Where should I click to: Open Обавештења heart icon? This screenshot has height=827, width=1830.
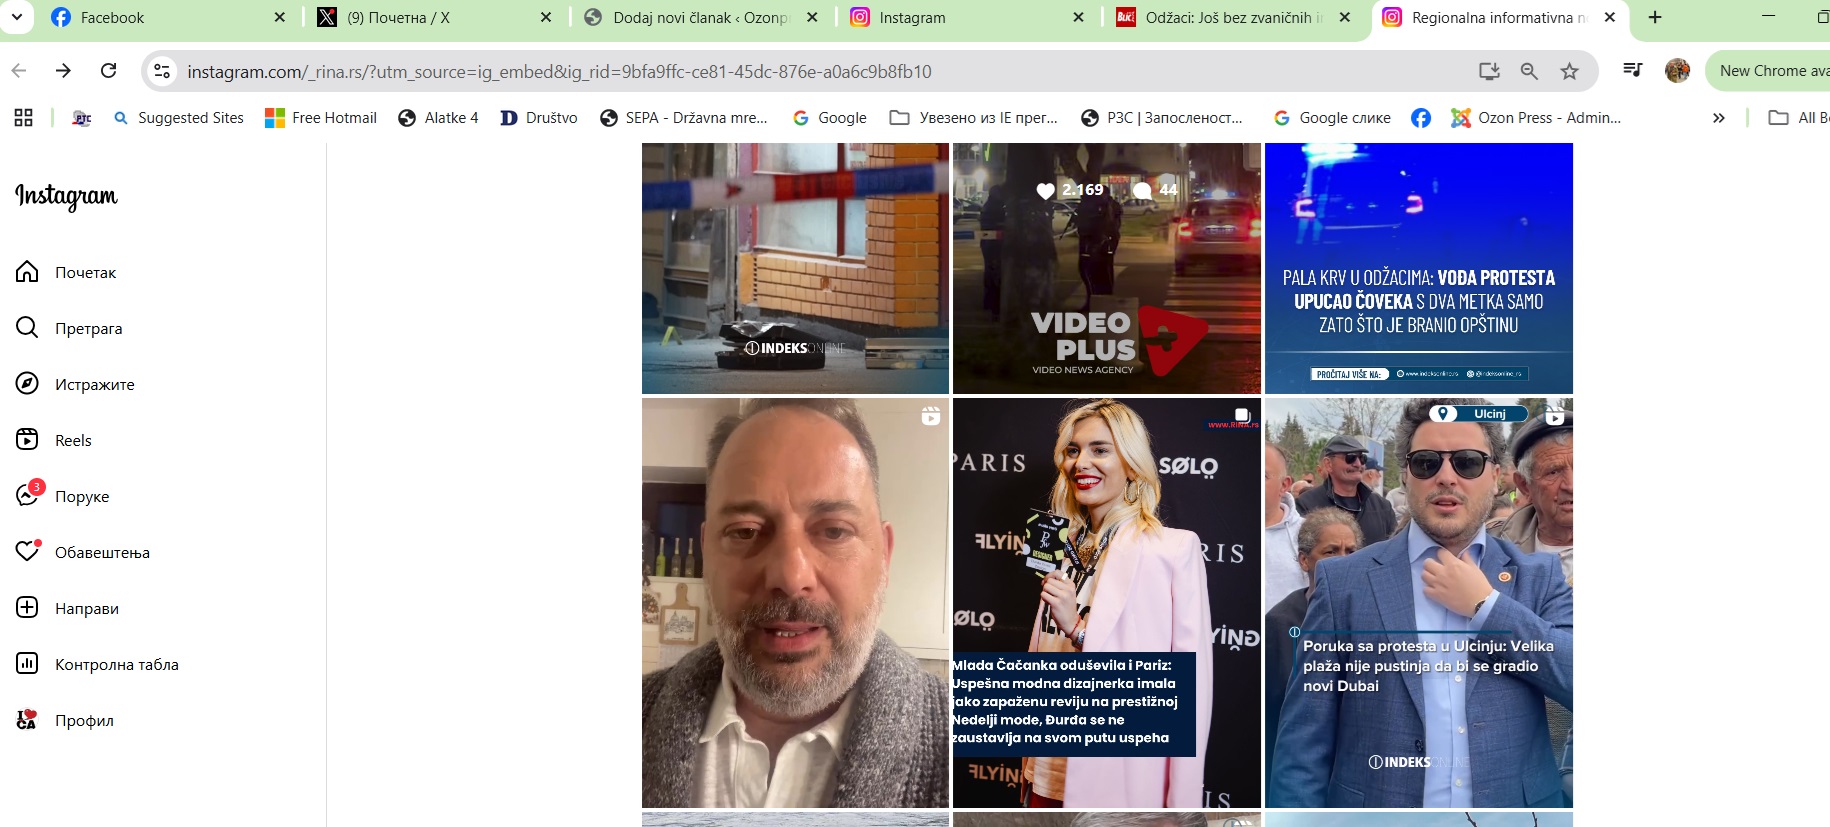[x=27, y=551]
